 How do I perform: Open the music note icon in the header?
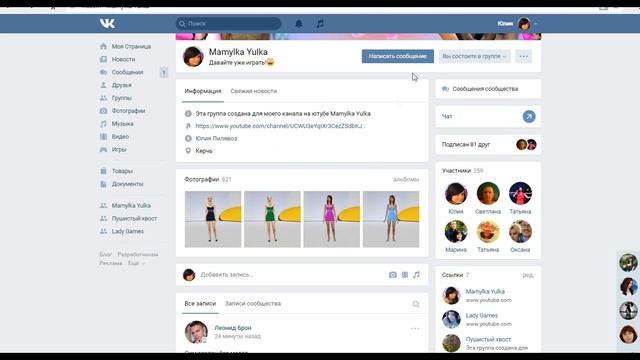pos(320,24)
